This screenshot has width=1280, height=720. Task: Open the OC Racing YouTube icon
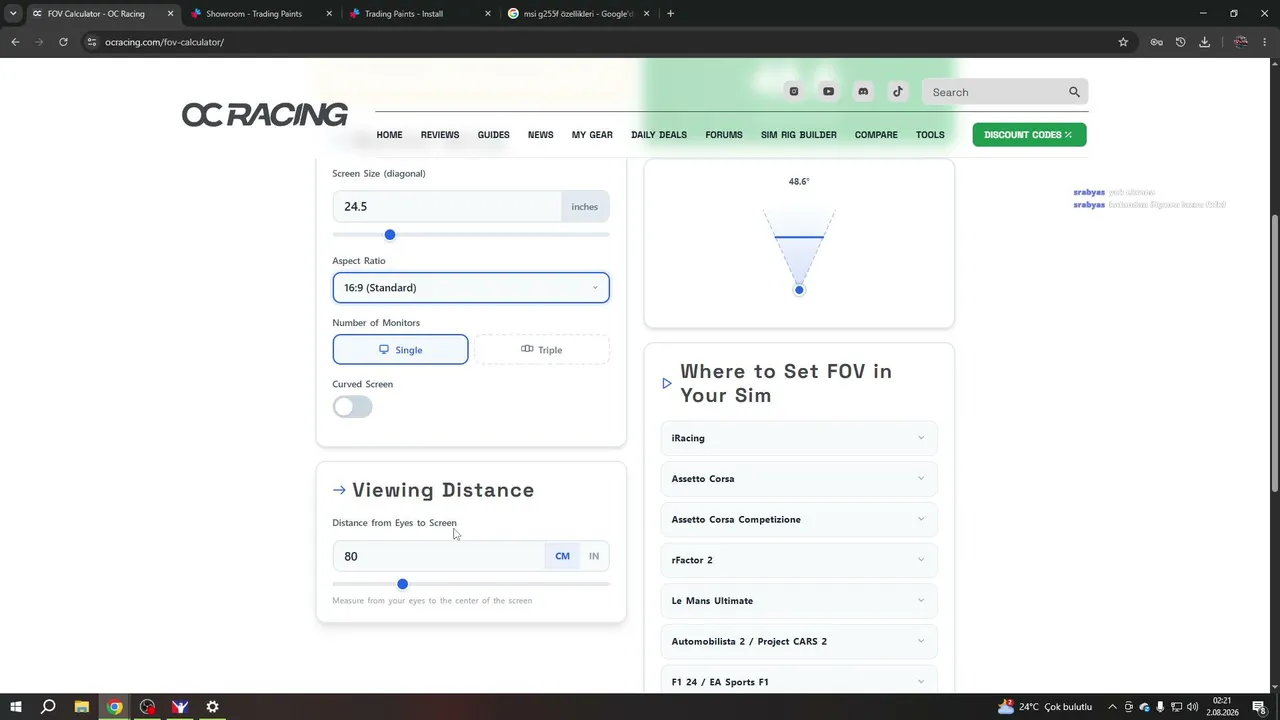pyautogui.click(x=828, y=92)
